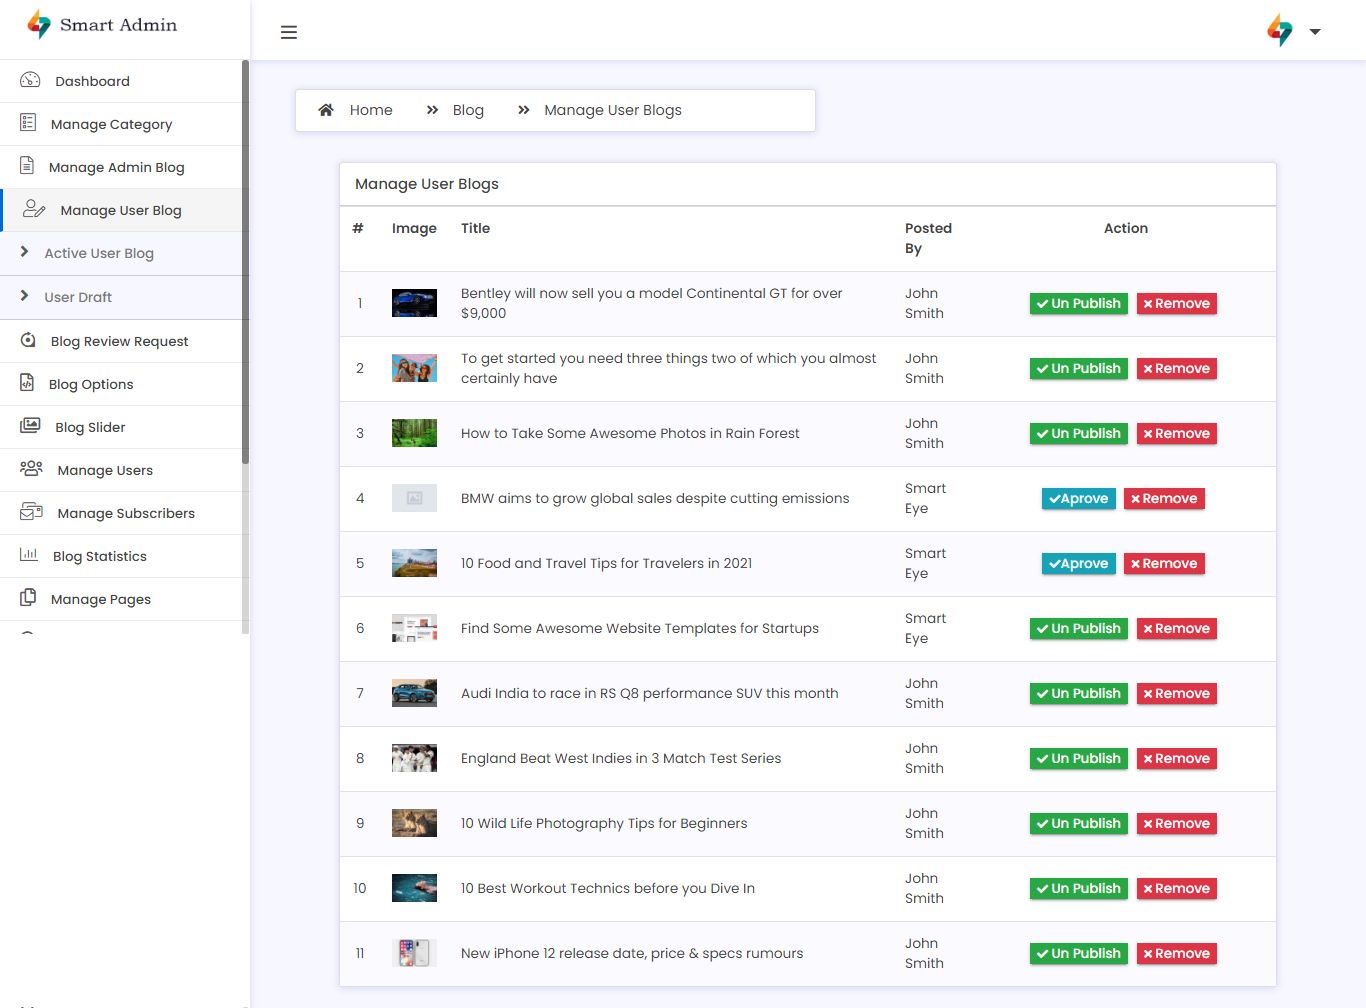
Task: Expand the User Draft submenu
Action: pos(78,297)
